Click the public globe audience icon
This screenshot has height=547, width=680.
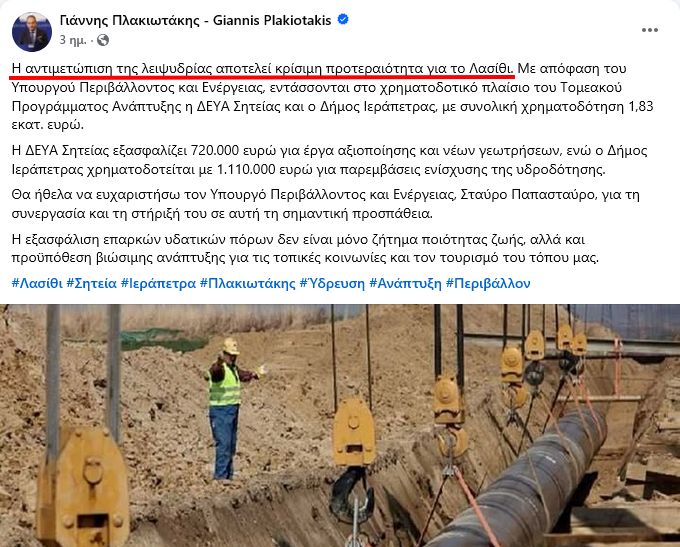[x=103, y=40]
